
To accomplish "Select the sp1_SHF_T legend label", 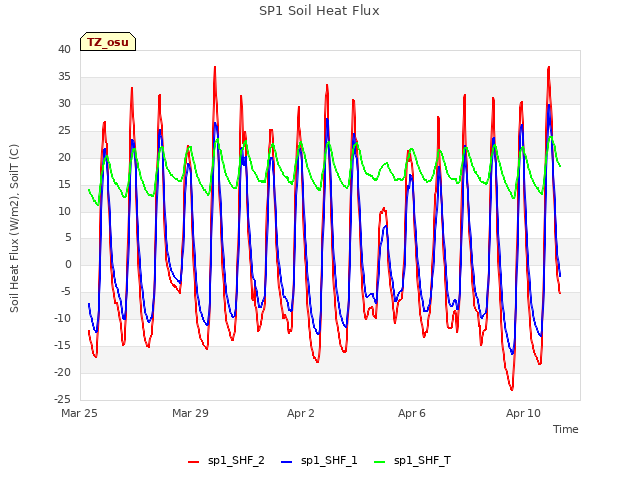I will [422, 460].
